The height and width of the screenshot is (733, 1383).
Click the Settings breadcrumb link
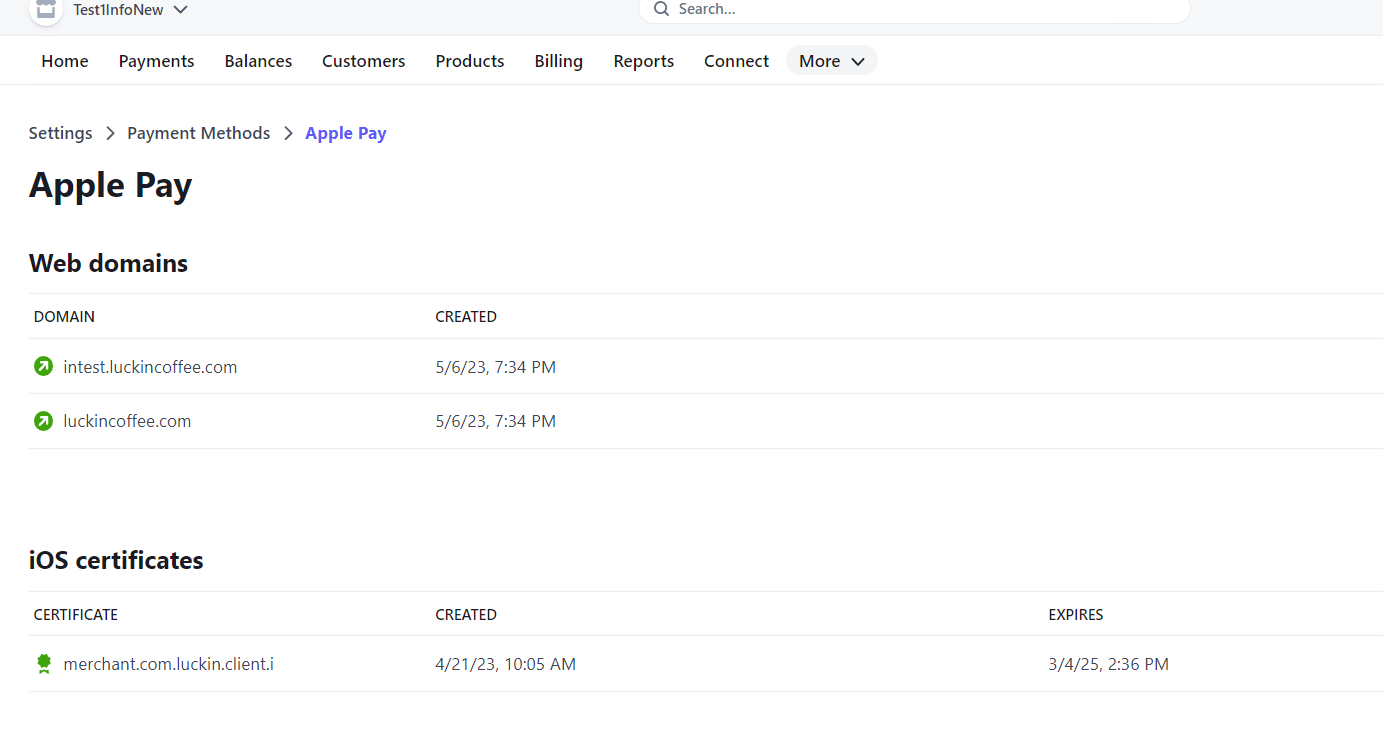60,132
